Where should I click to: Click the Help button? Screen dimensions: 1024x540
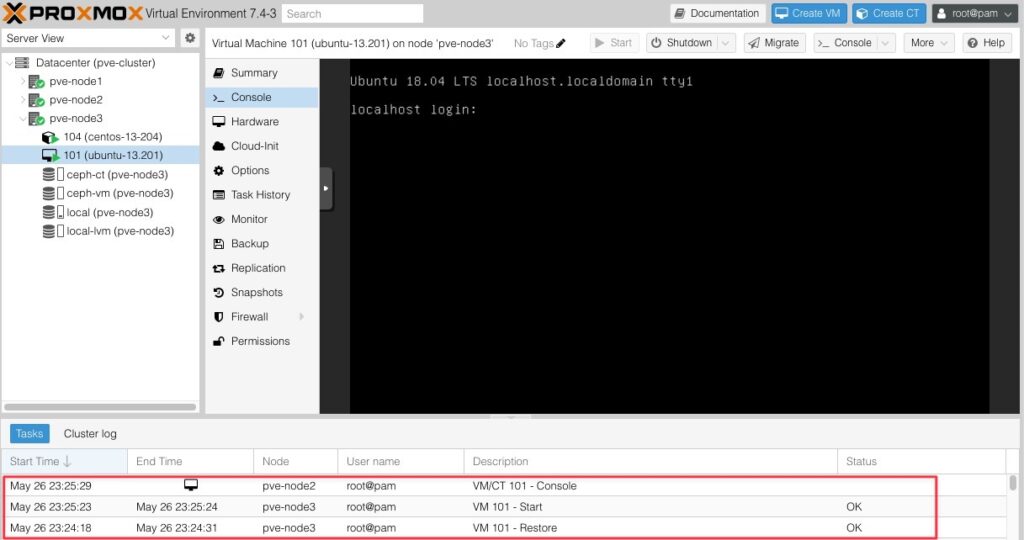pyautogui.click(x=987, y=43)
